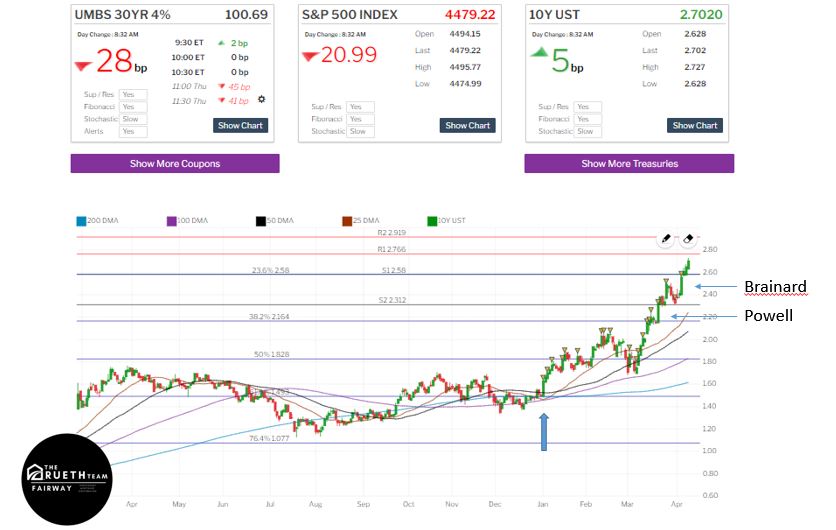This screenshot has width=836, height=530.
Task: Click the S&P 500 High value 4495.77
Action: [x=465, y=67]
